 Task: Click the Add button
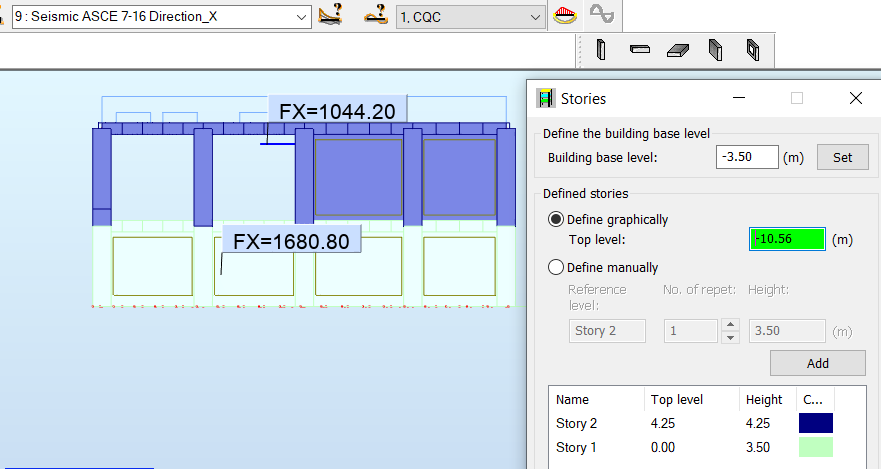click(818, 363)
